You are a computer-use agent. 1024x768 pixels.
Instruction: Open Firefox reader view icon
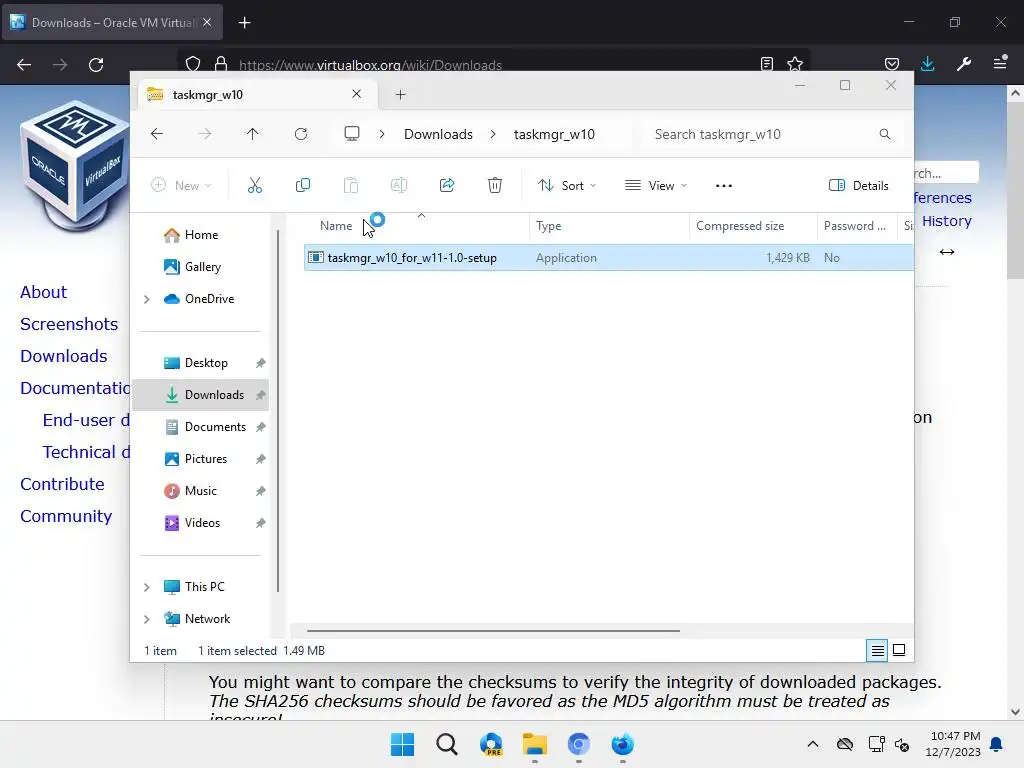click(x=767, y=64)
